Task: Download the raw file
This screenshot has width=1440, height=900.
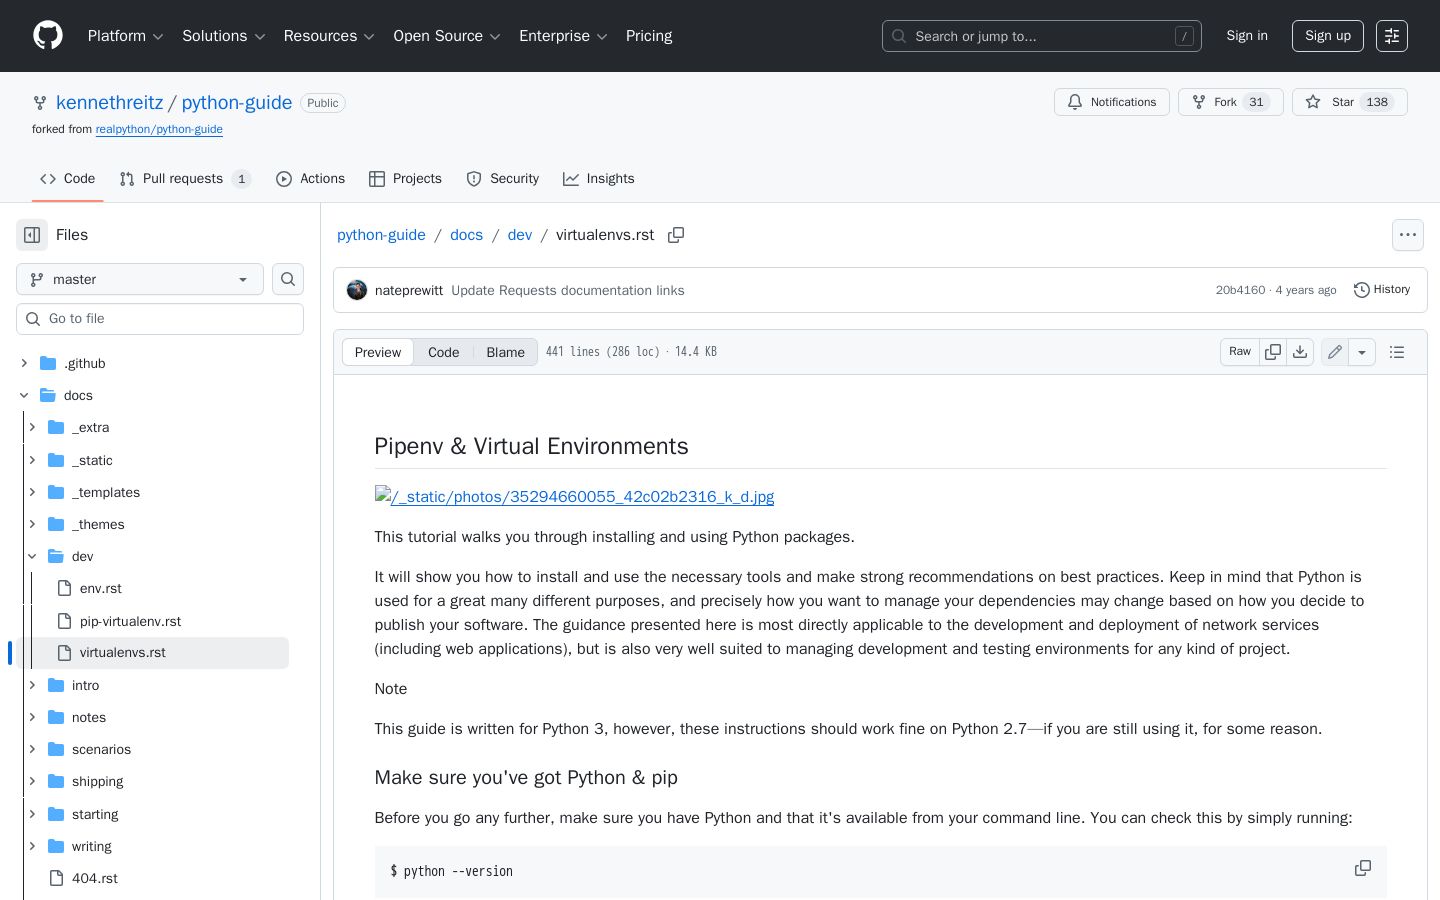Action: click(1300, 352)
